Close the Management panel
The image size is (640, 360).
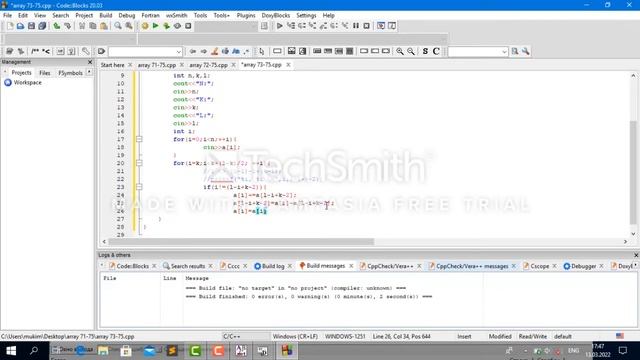pyautogui.click(x=90, y=62)
